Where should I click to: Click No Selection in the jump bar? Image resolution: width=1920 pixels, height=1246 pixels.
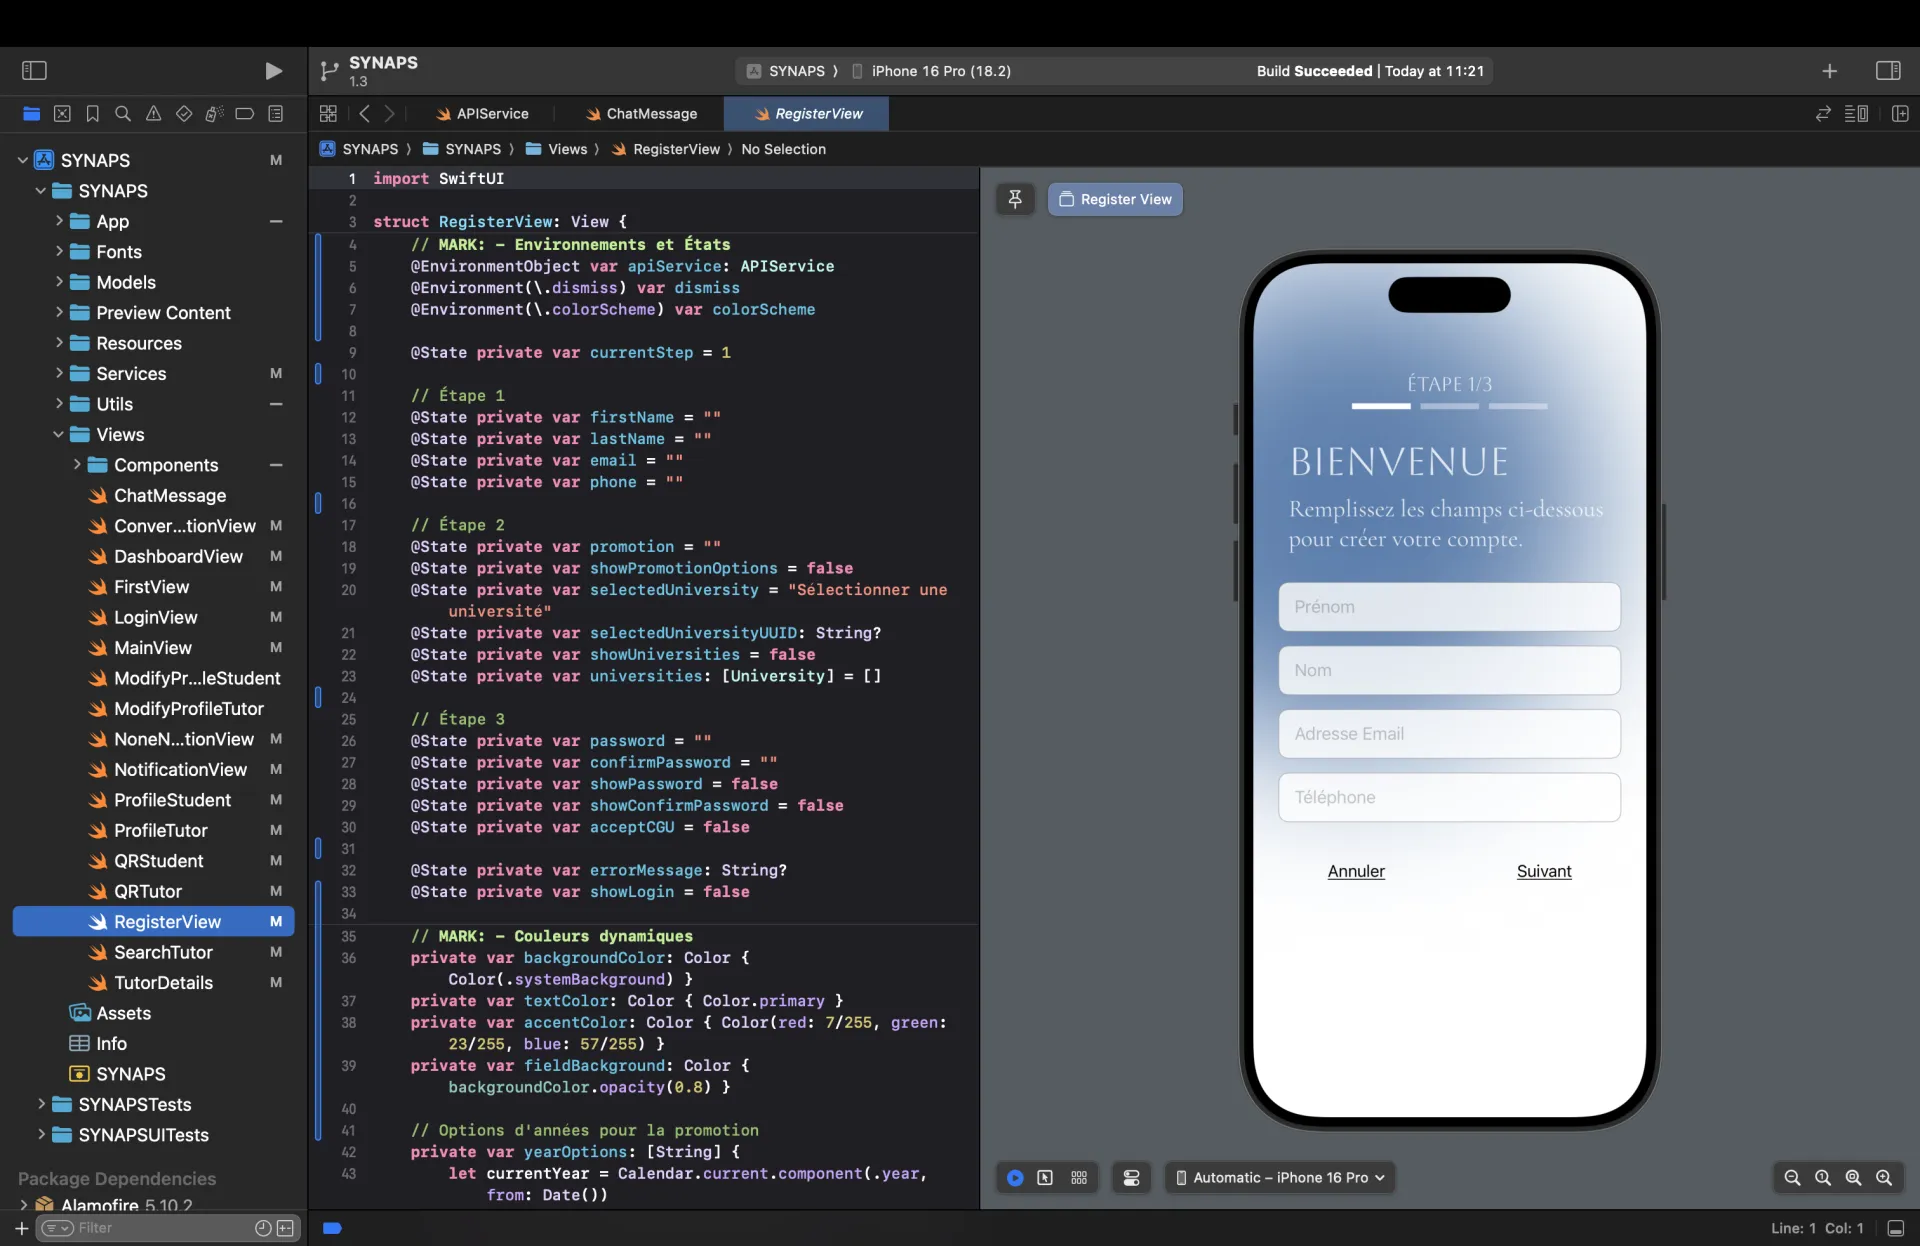coord(783,149)
